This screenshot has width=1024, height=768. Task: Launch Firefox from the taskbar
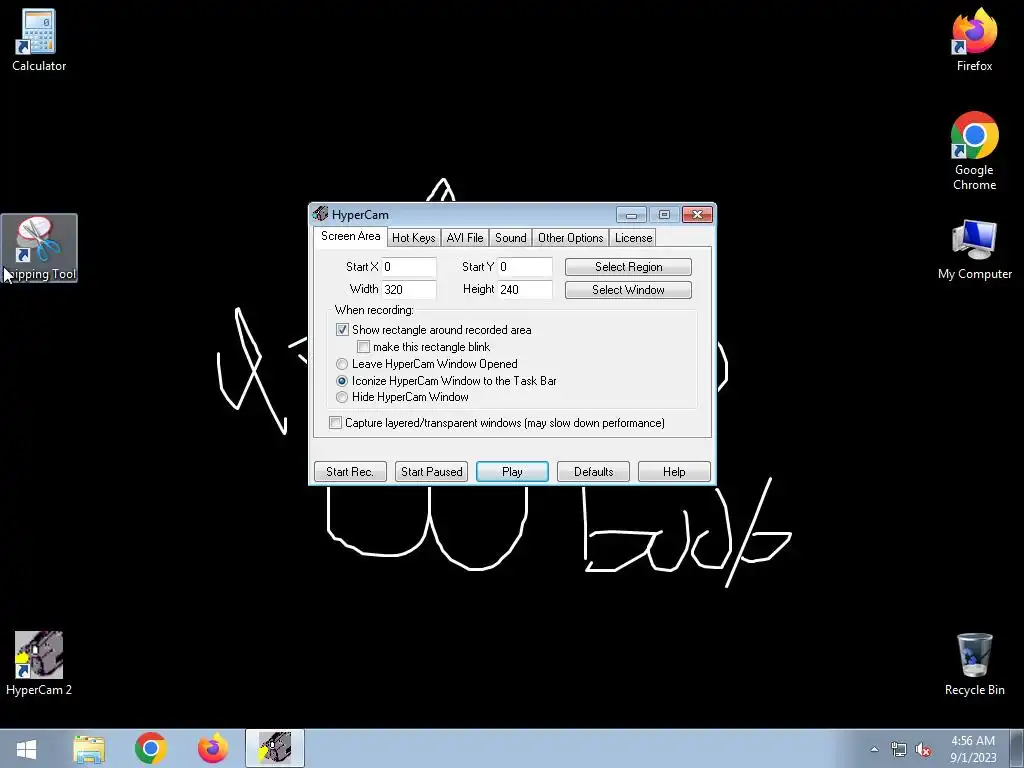click(213, 748)
